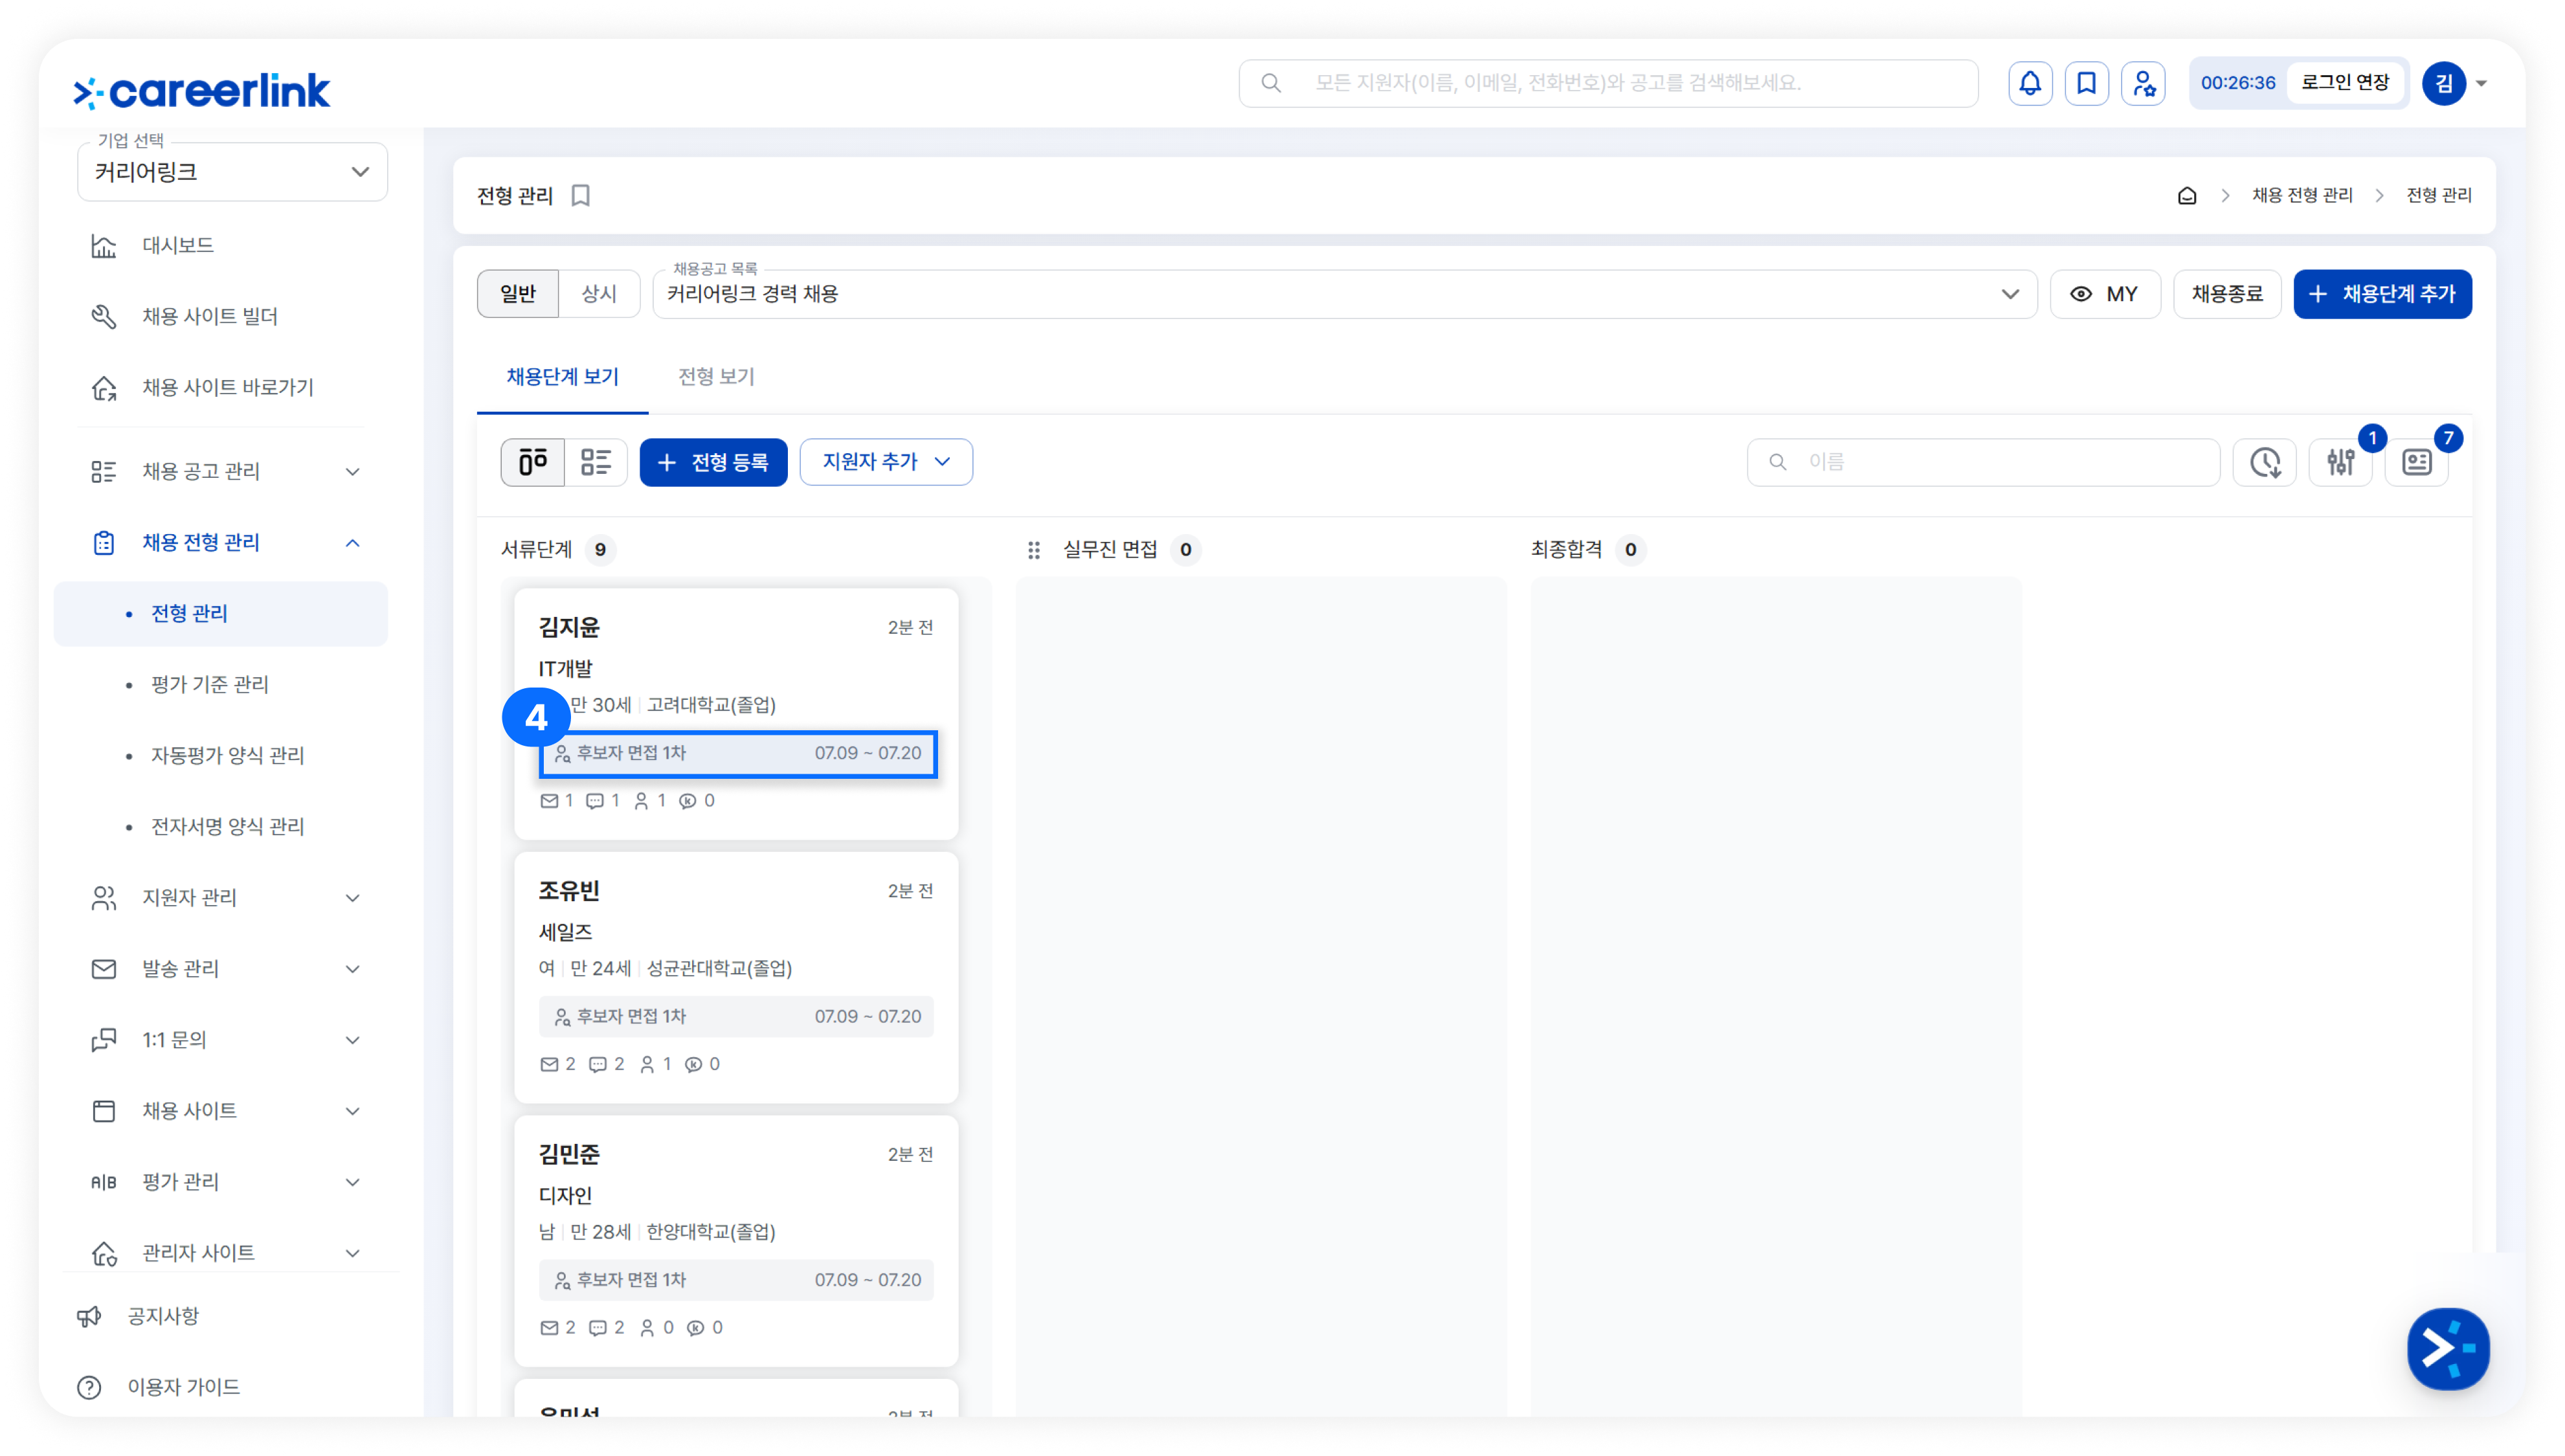Open the profile dropdown arrow

(x=2482, y=83)
